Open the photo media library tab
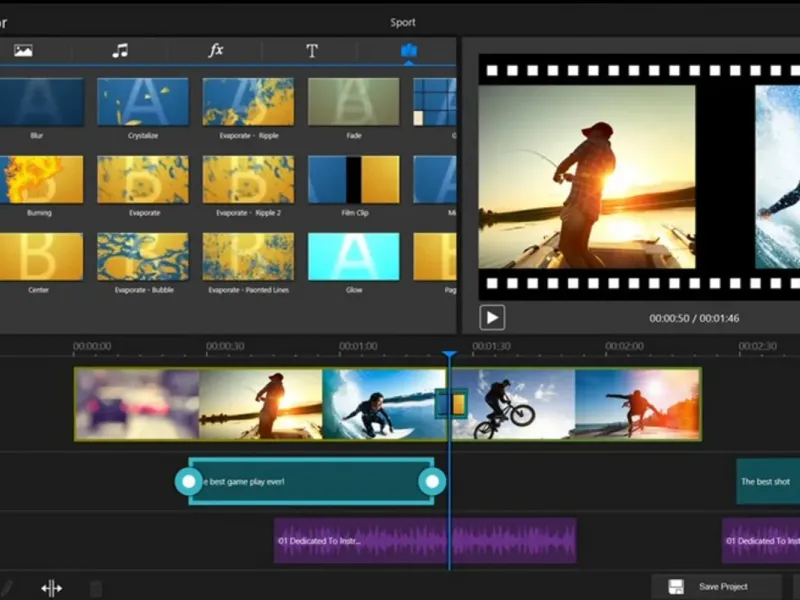The height and width of the screenshot is (600, 800). [23, 51]
